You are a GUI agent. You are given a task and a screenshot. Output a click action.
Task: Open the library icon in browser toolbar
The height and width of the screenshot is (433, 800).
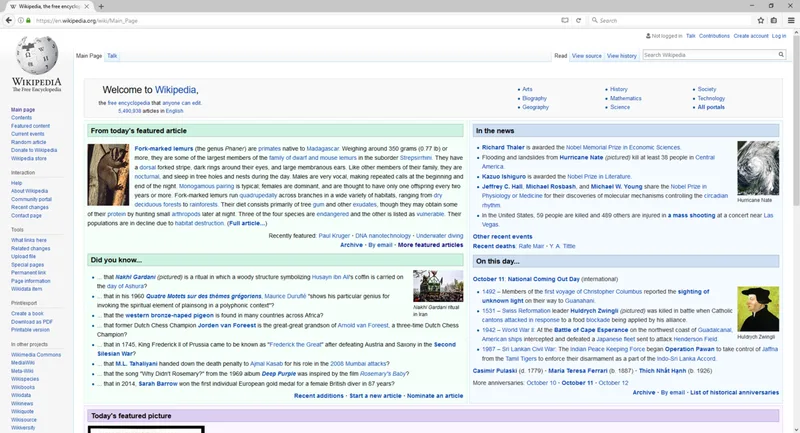[774, 20]
